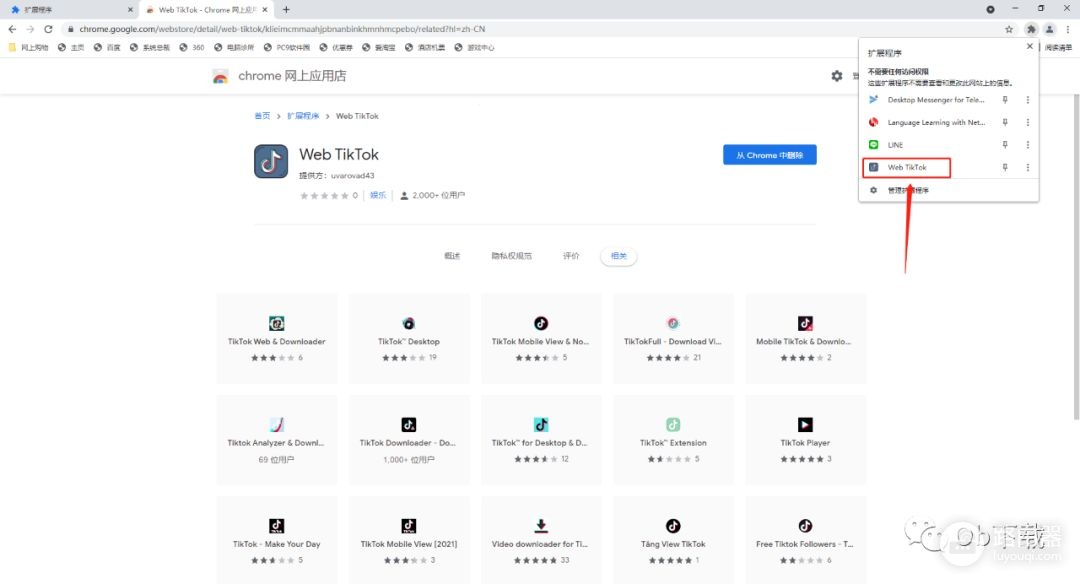Bookmark this page with the star icon
This screenshot has width=1080, height=584.
[1008, 29]
